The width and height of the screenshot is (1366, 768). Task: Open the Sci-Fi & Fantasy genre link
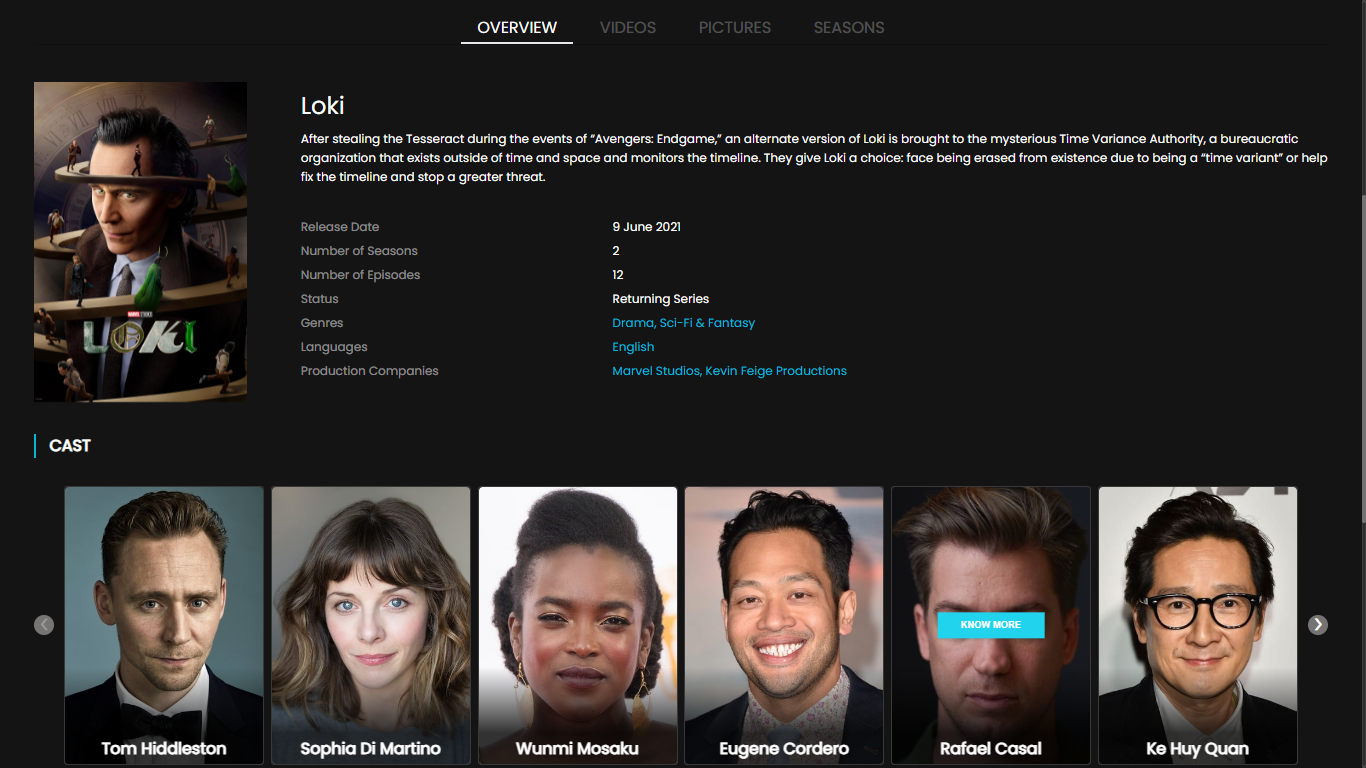coord(707,323)
